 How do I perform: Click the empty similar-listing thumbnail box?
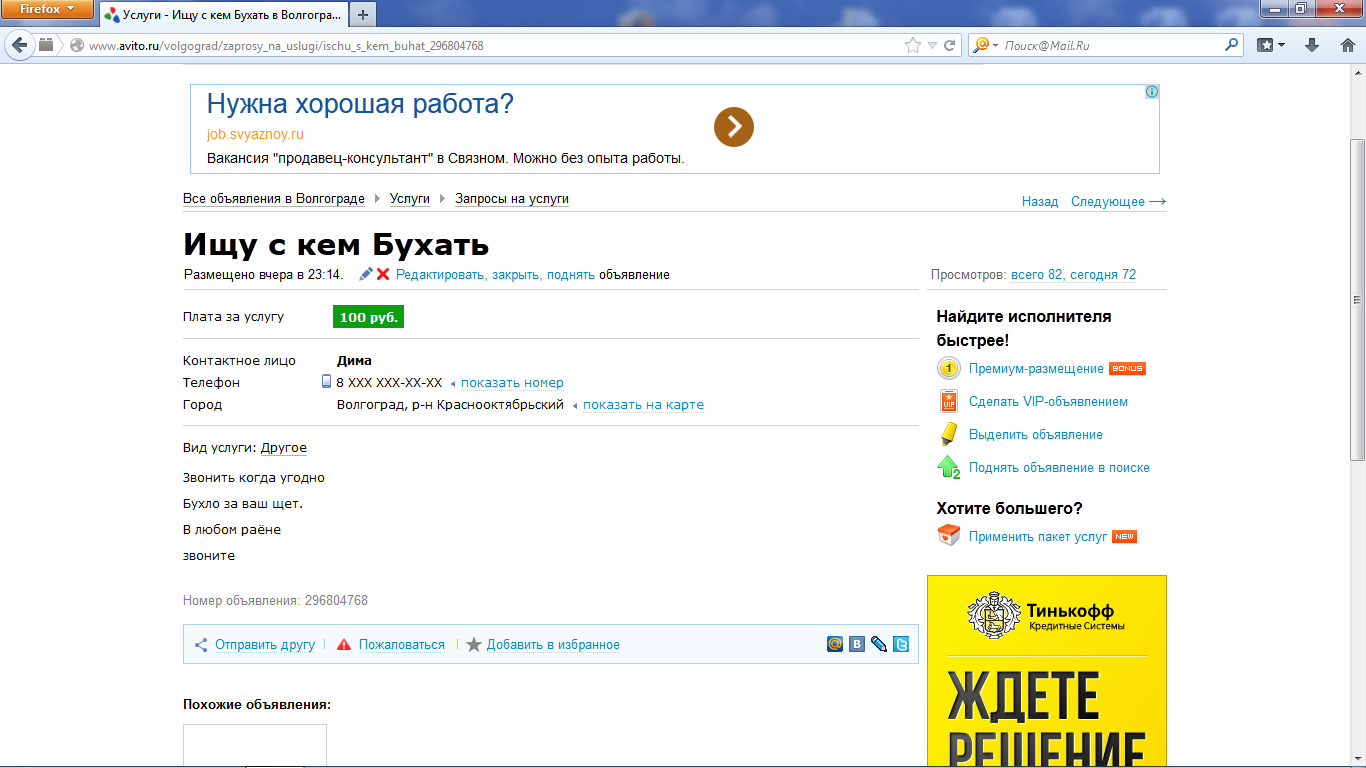(255, 746)
